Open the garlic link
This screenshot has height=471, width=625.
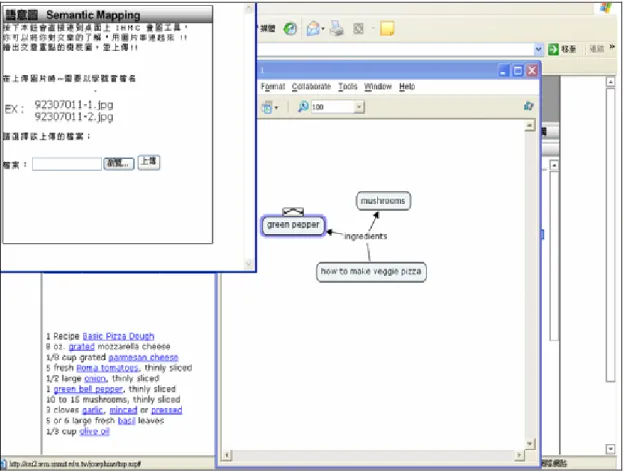[x=93, y=410]
